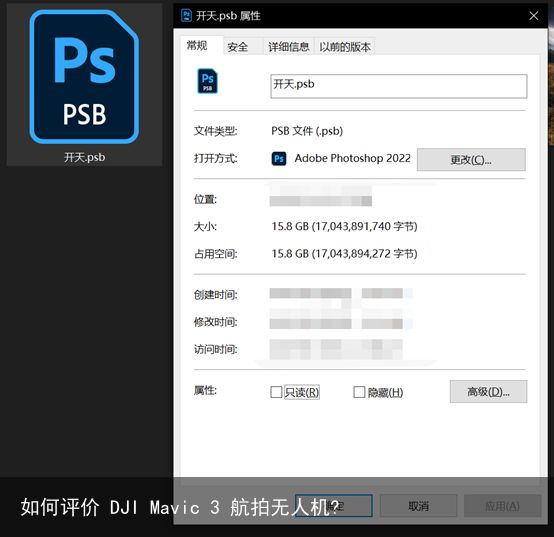Click the 创建时间: label
The image size is (554, 537).
[x=216, y=295]
